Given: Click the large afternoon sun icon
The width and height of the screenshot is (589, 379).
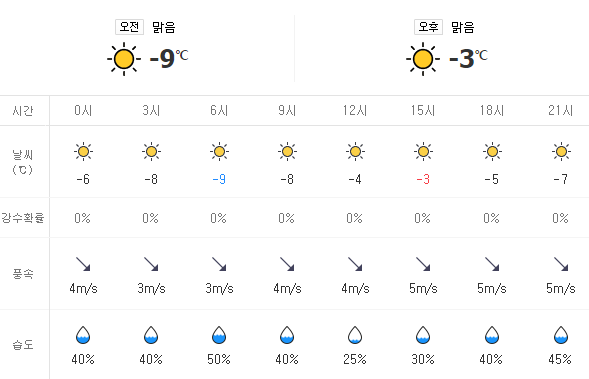Looking at the screenshot, I should tap(423, 59).
